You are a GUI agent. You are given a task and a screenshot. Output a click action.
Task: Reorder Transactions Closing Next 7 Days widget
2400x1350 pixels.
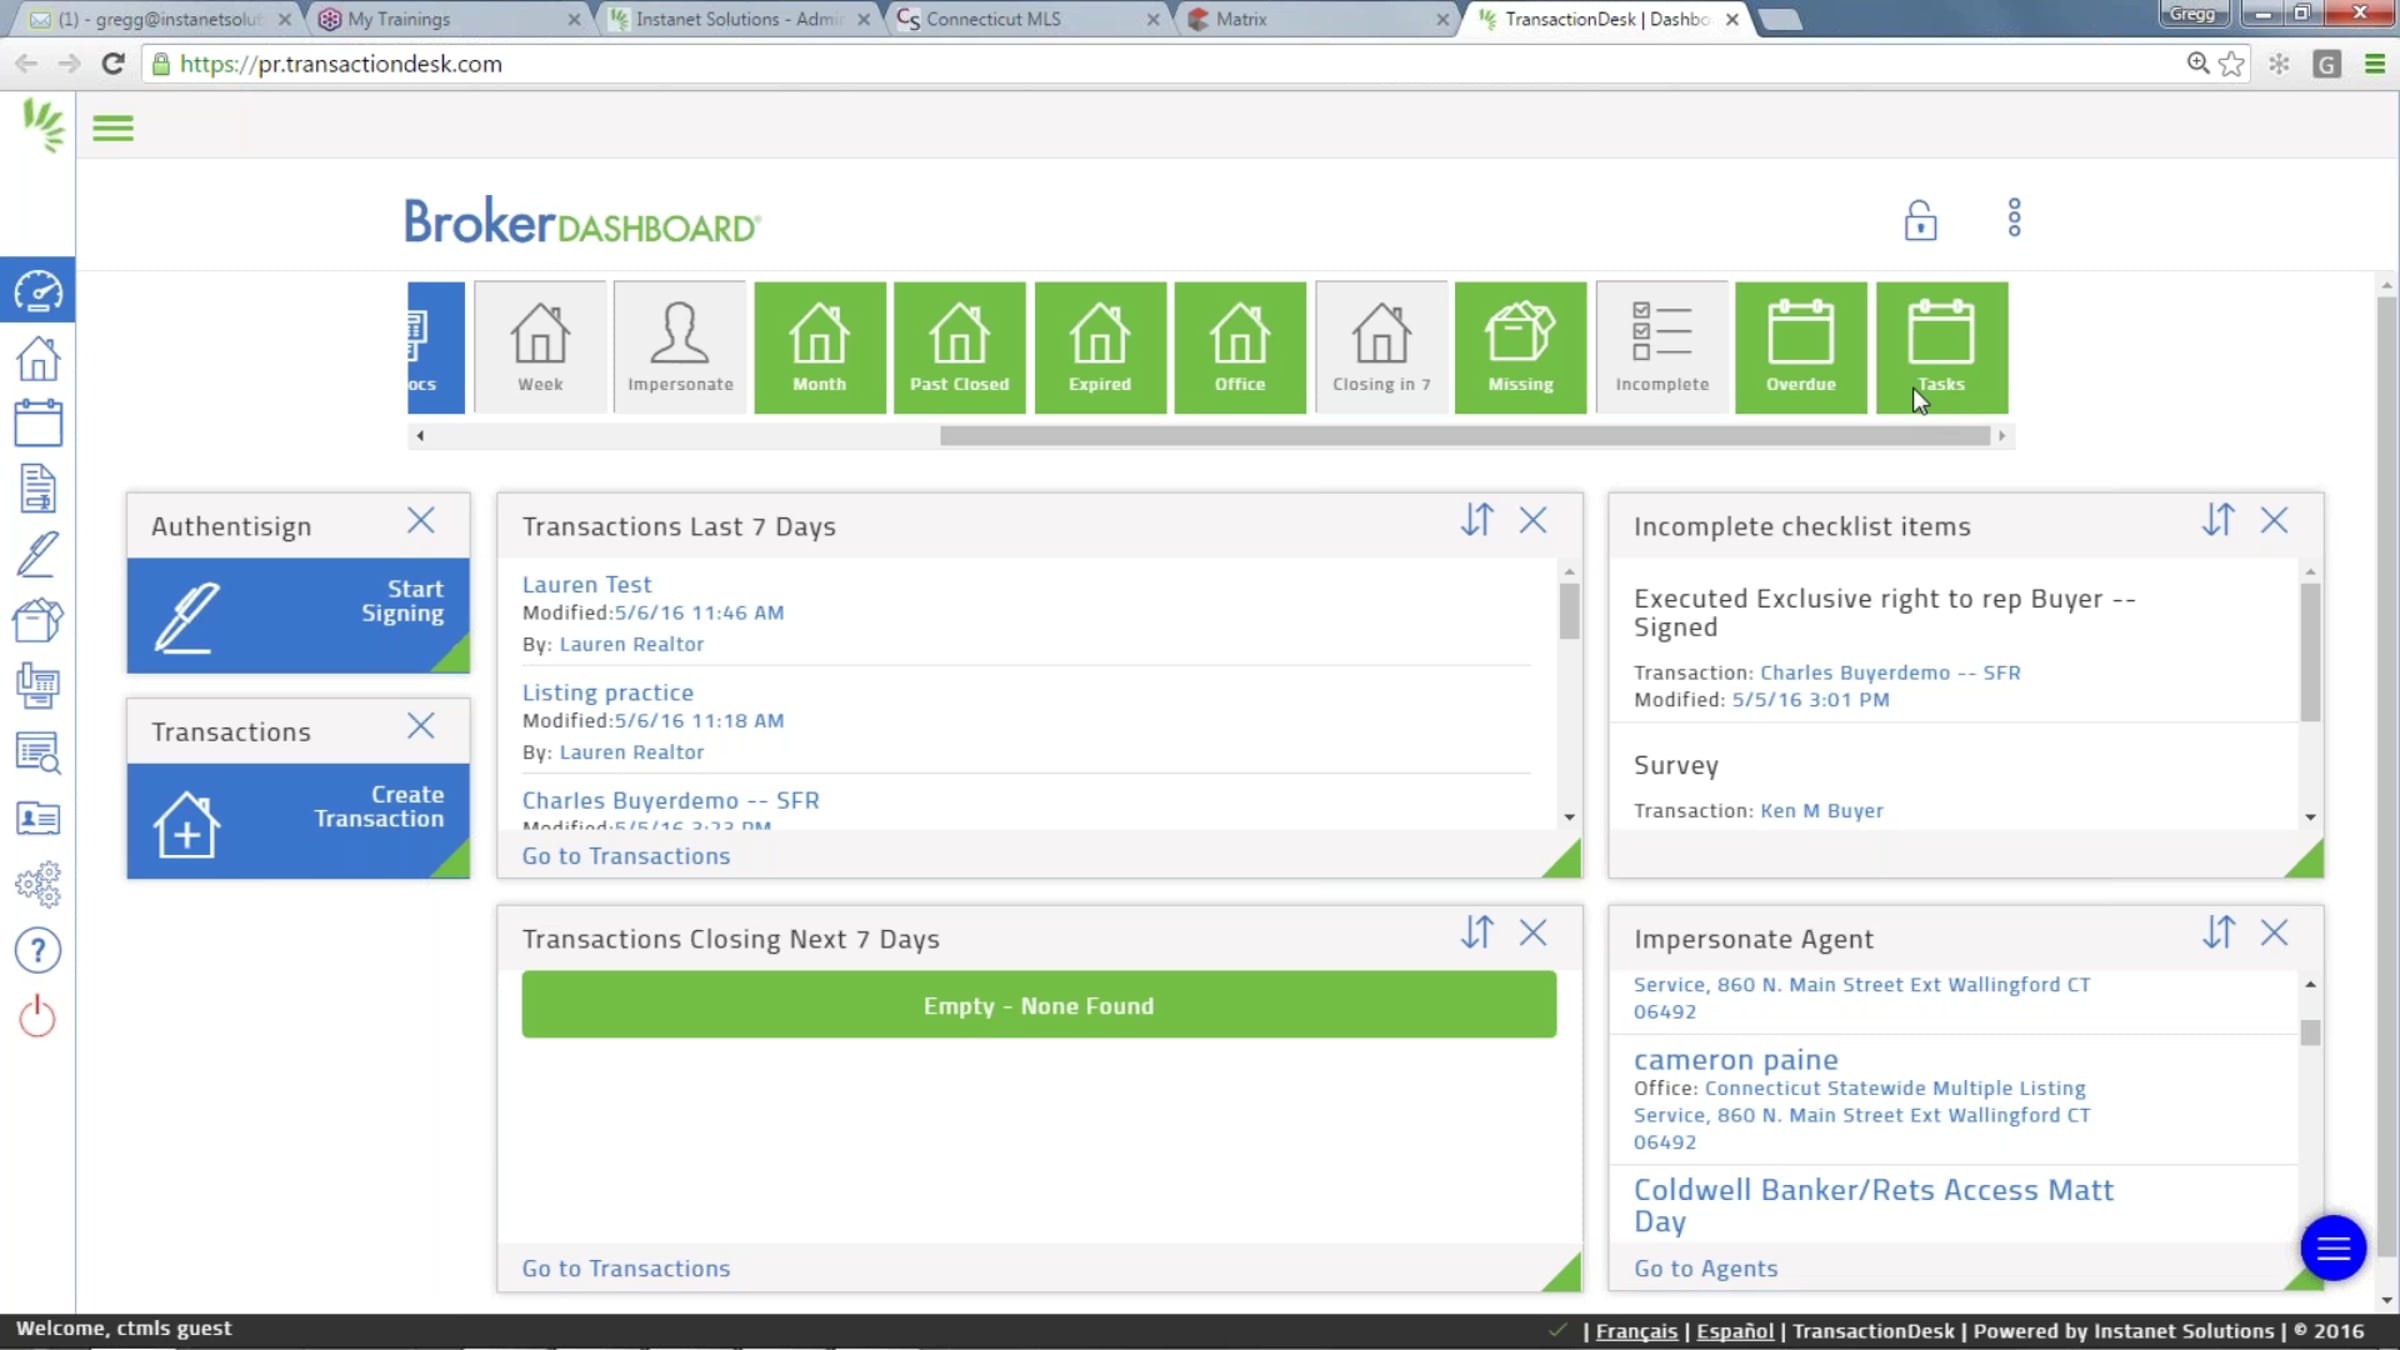click(x=1477, y=933)
